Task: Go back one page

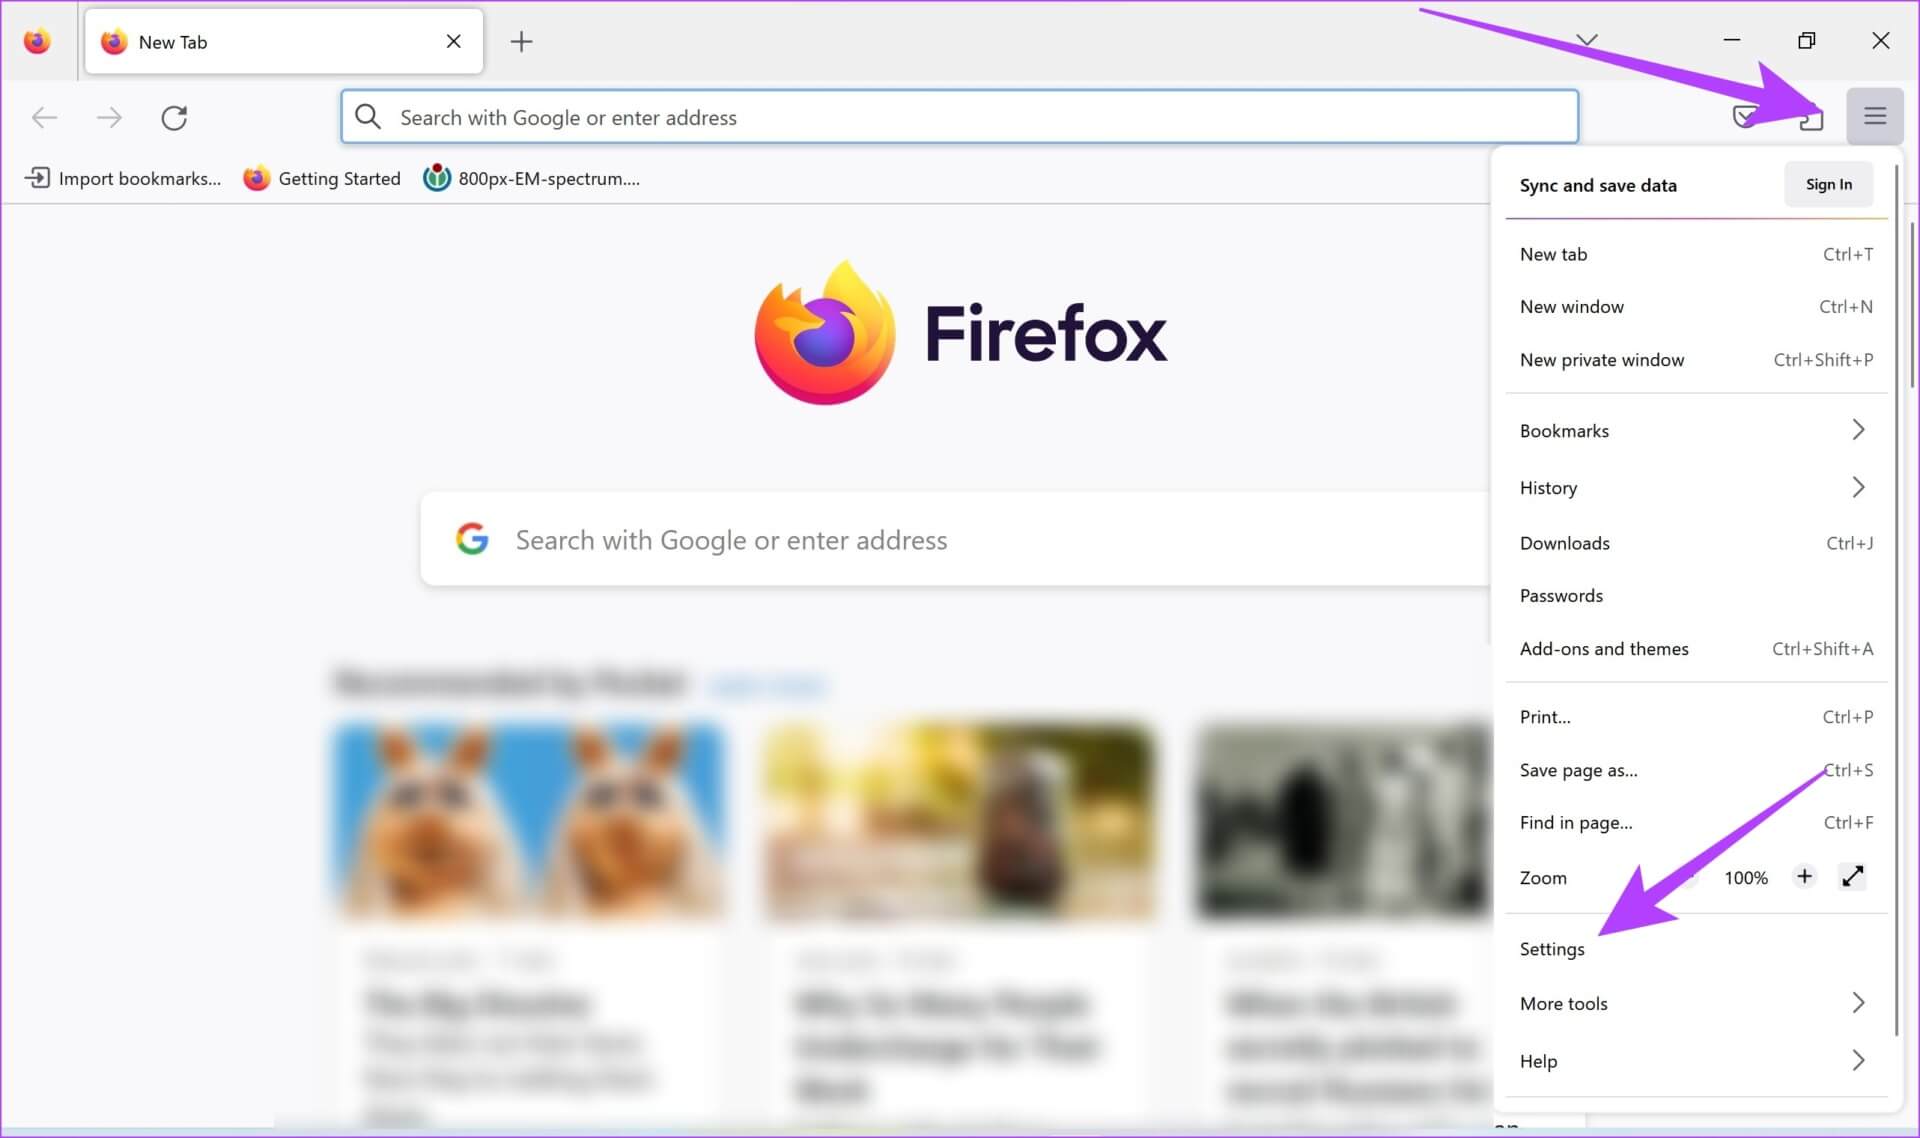Action: [45, 118]
